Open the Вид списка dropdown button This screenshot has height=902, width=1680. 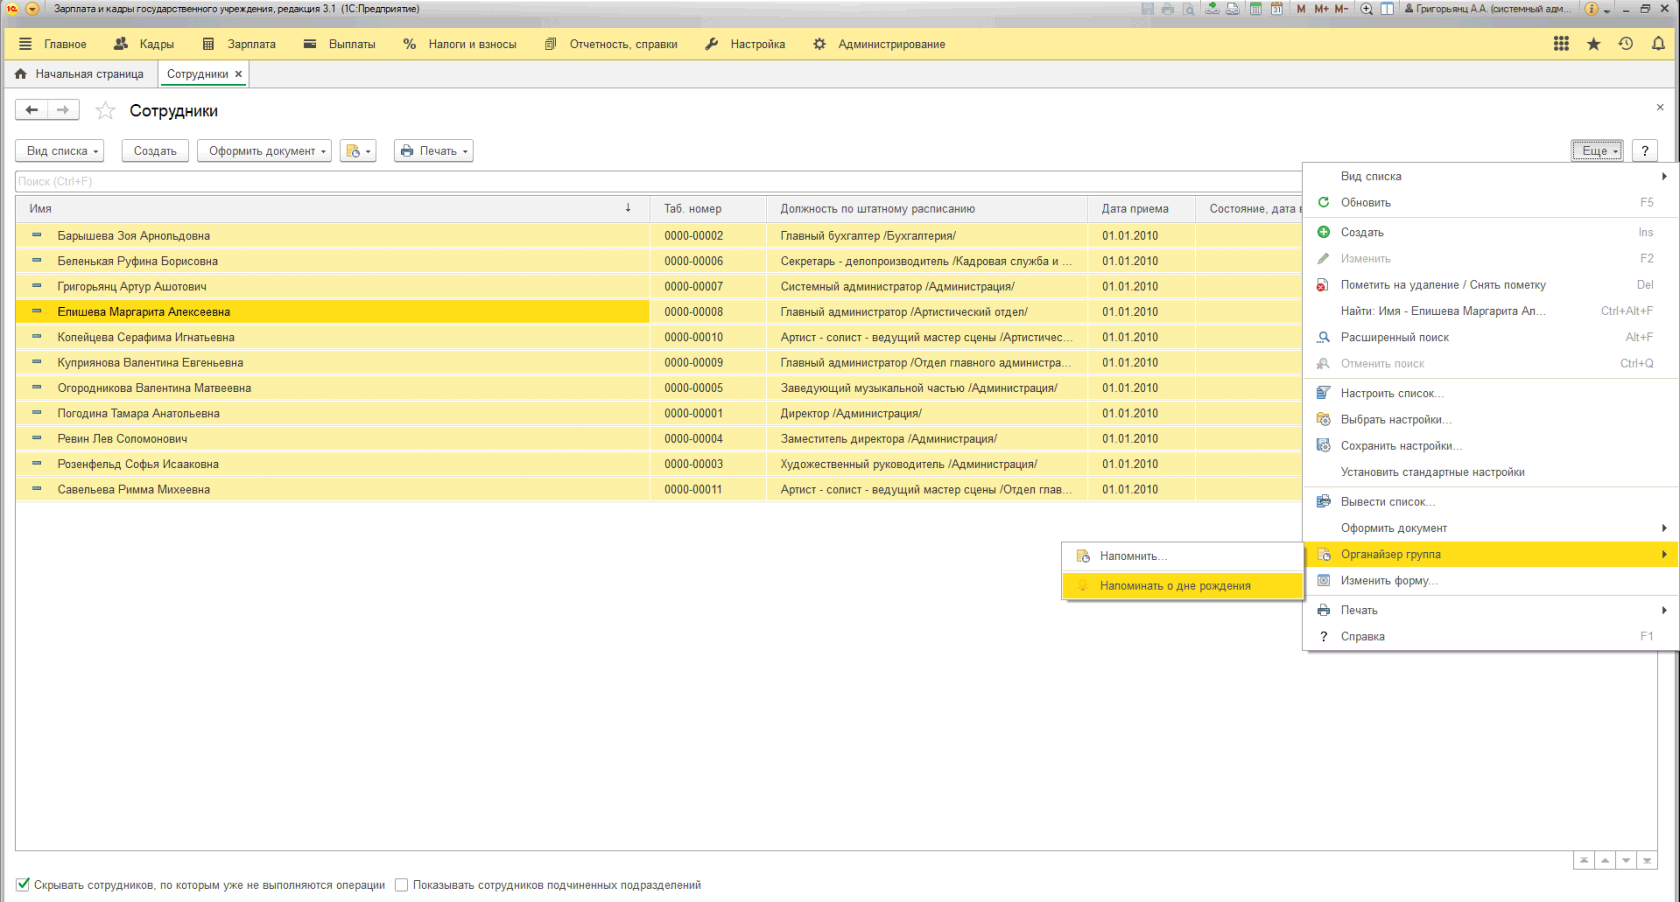coord(60,151)
